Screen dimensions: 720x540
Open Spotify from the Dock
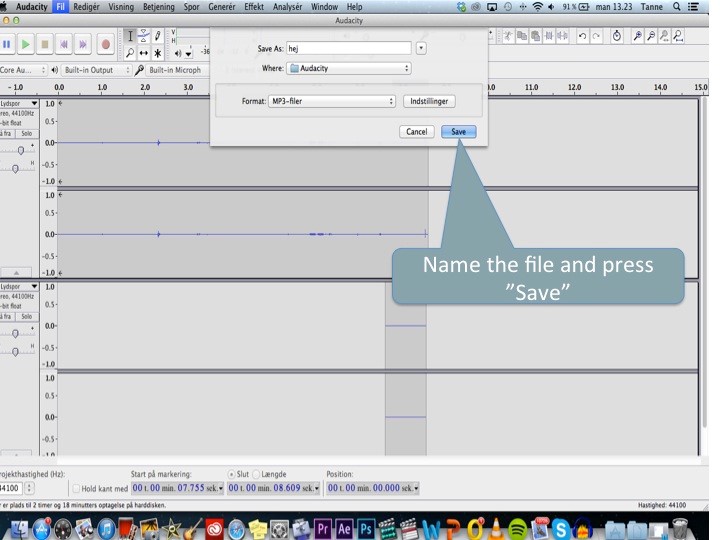click(x=518, y=529)
